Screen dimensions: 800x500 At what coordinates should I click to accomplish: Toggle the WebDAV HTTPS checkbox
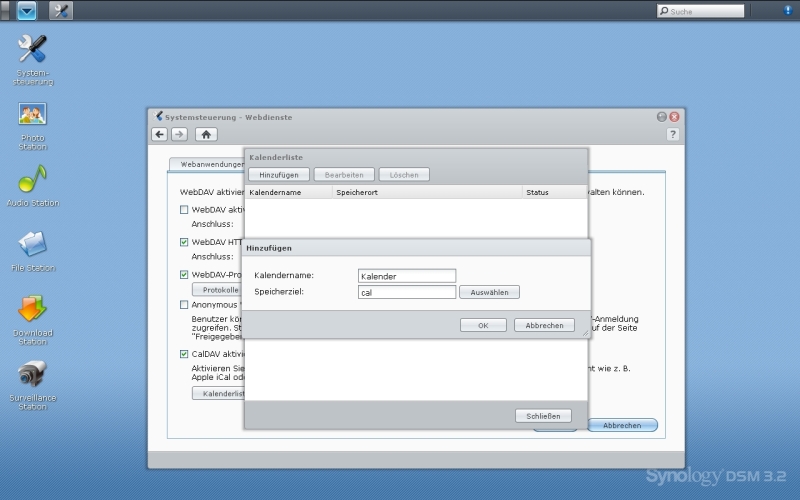184,242
